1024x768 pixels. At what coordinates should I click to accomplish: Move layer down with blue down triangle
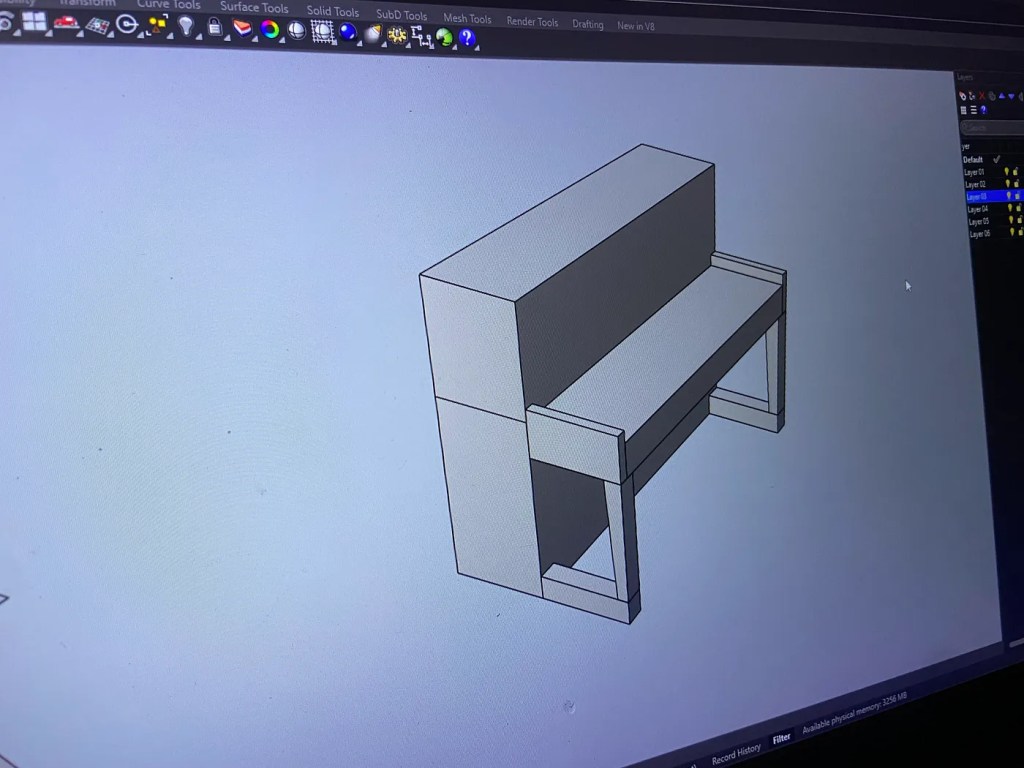tap(1010, 96)
